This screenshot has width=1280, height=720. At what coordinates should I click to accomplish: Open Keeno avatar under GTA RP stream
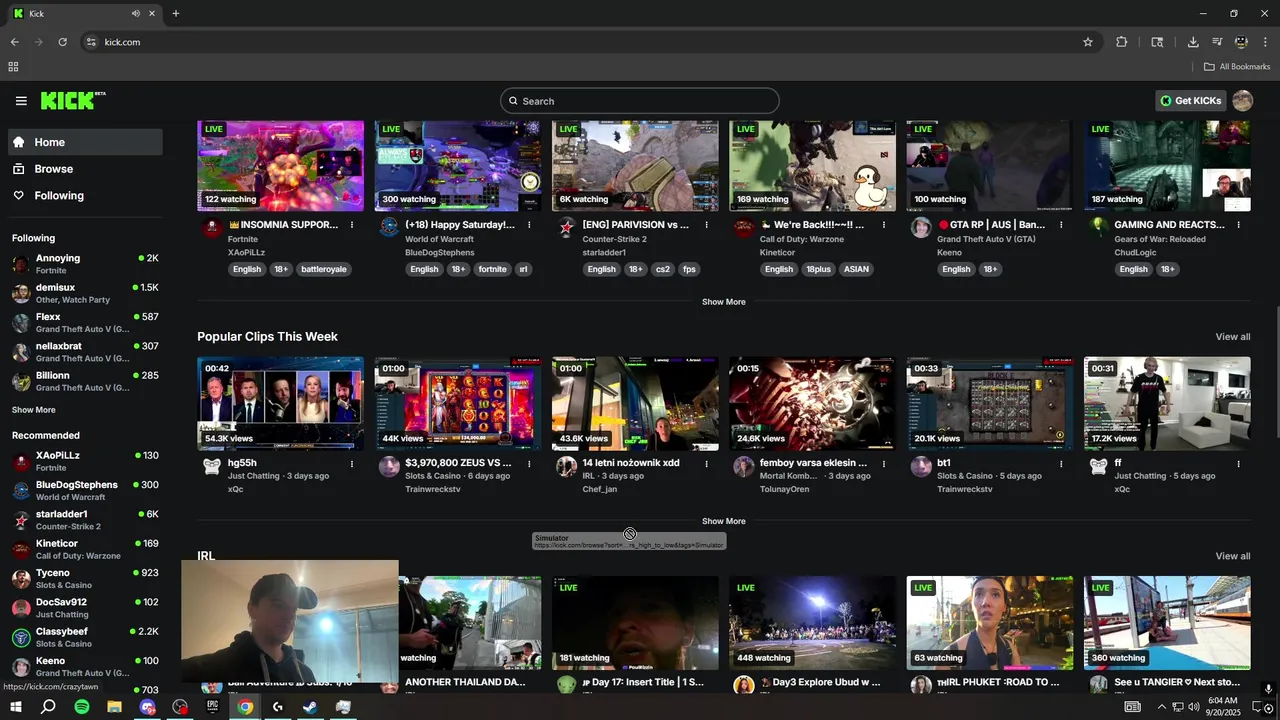click(x=921, y=228)
